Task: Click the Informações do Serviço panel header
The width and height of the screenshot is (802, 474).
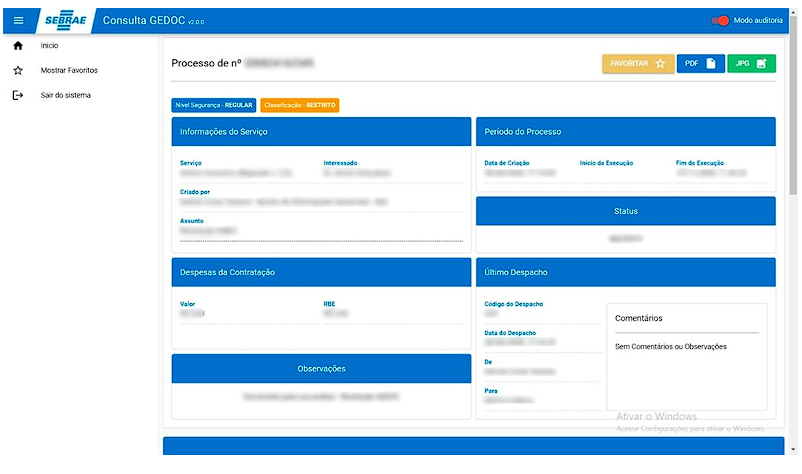Action: [321, 131]
